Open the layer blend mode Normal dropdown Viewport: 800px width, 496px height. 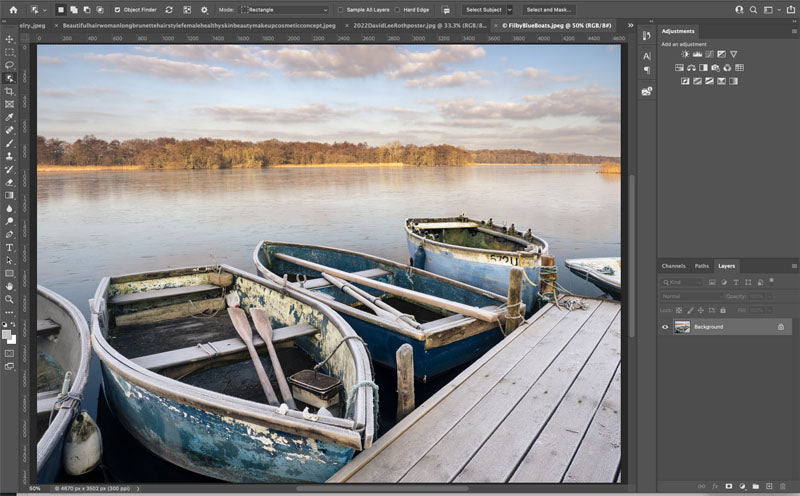click(690, 297)
